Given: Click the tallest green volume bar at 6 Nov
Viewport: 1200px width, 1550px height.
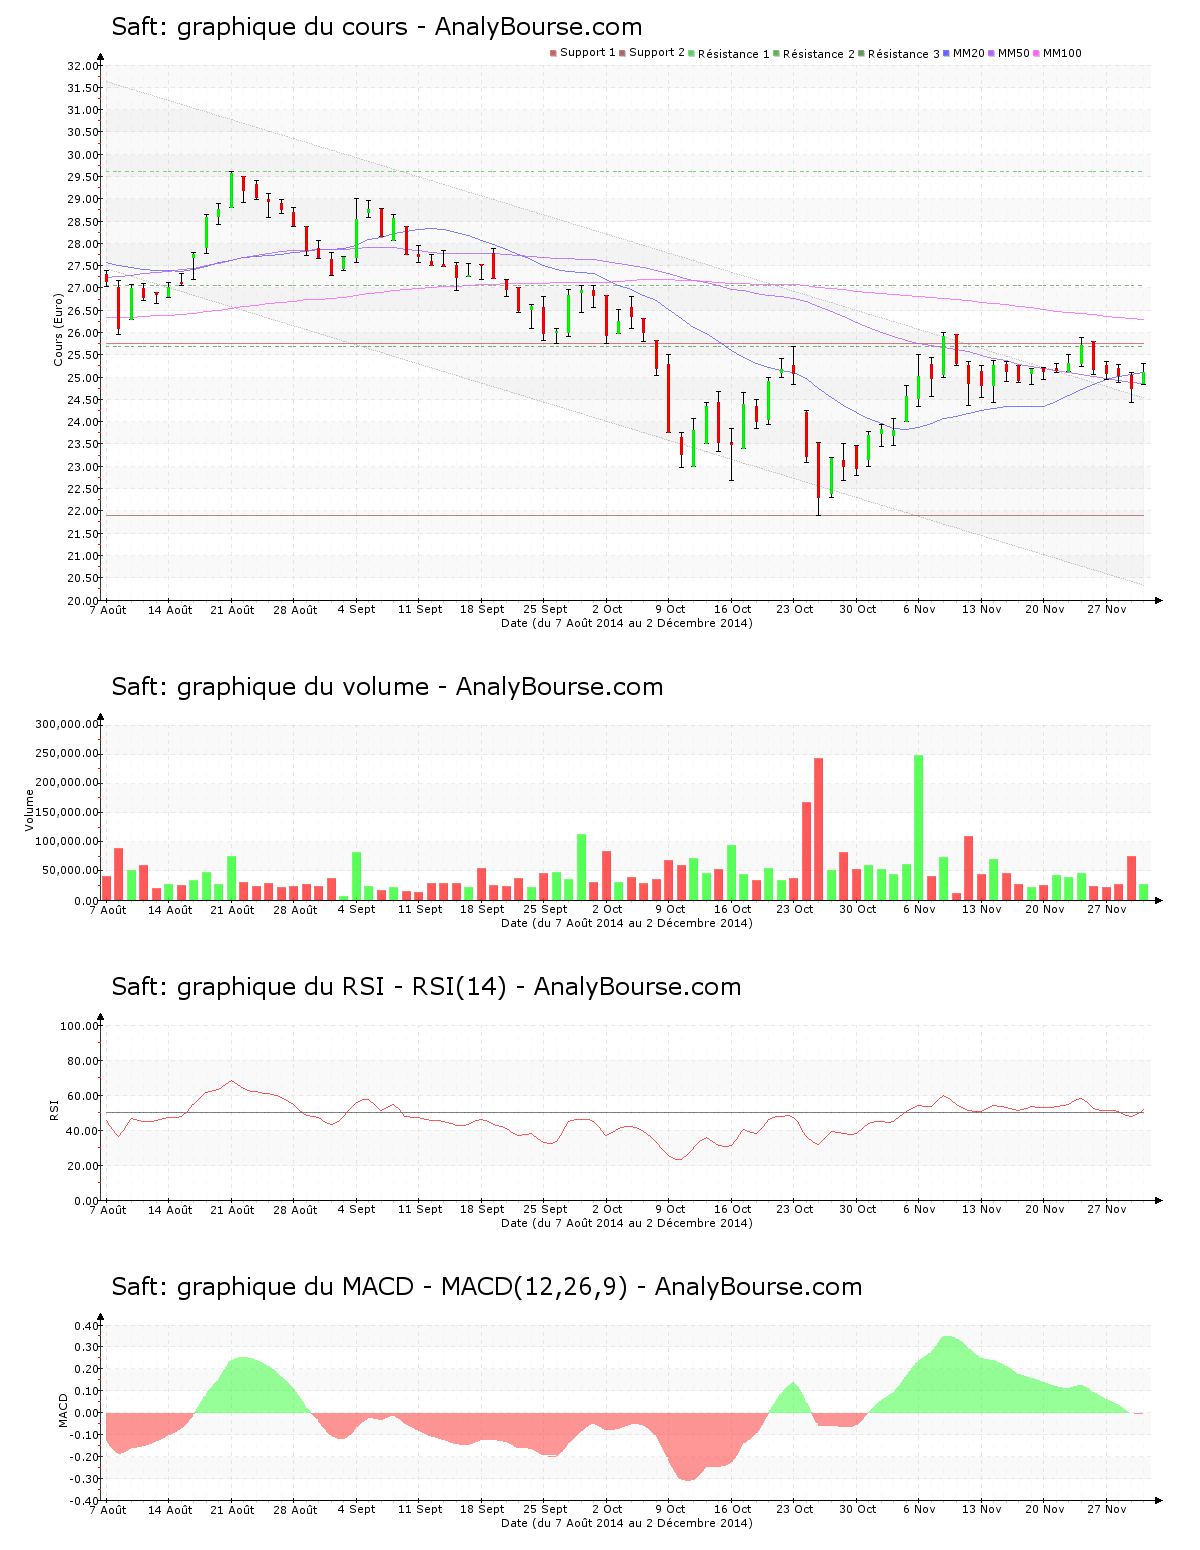Looking at the screenshot, I should pos(919,828).
